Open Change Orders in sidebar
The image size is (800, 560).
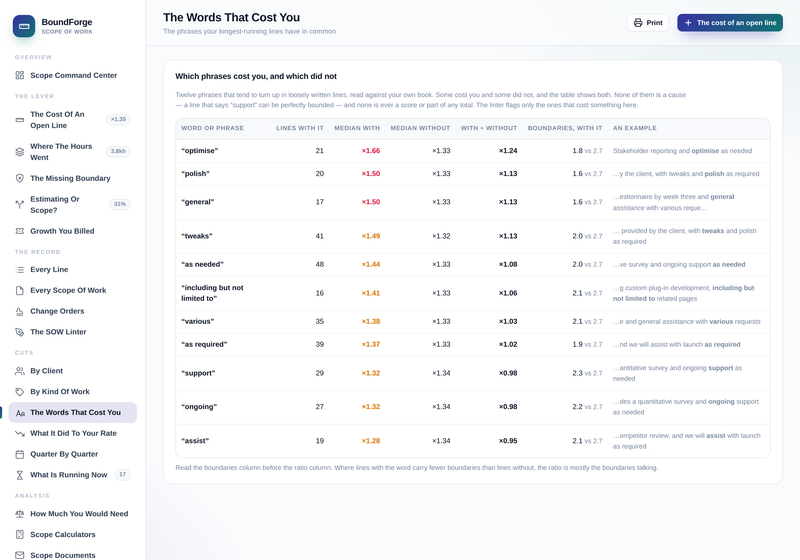pyautogui.click(x=72, y=311)
